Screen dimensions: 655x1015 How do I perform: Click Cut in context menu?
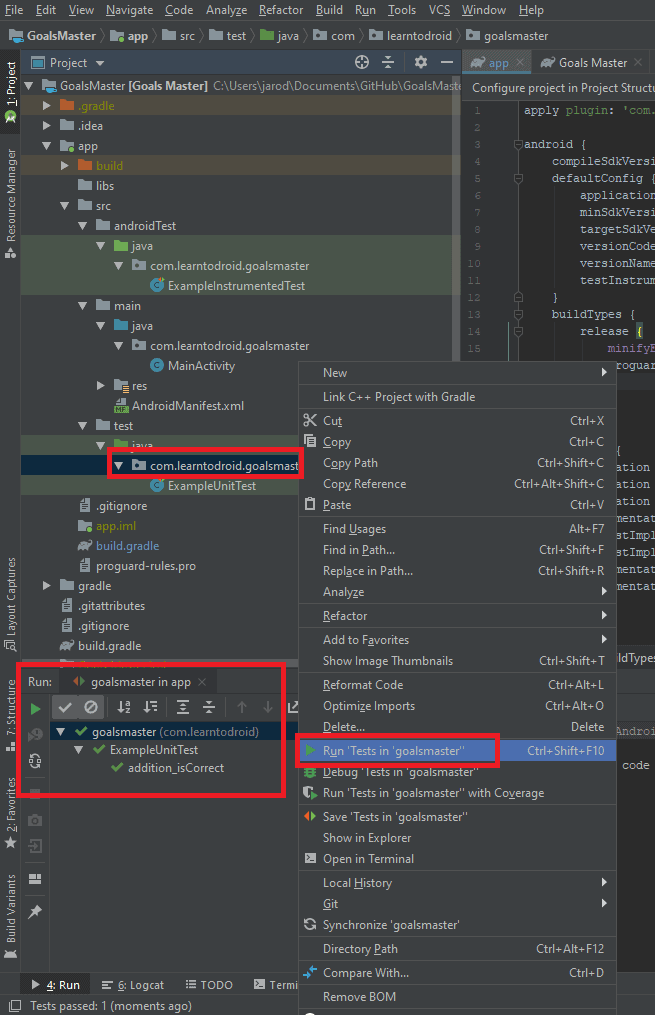click(457, 421)
